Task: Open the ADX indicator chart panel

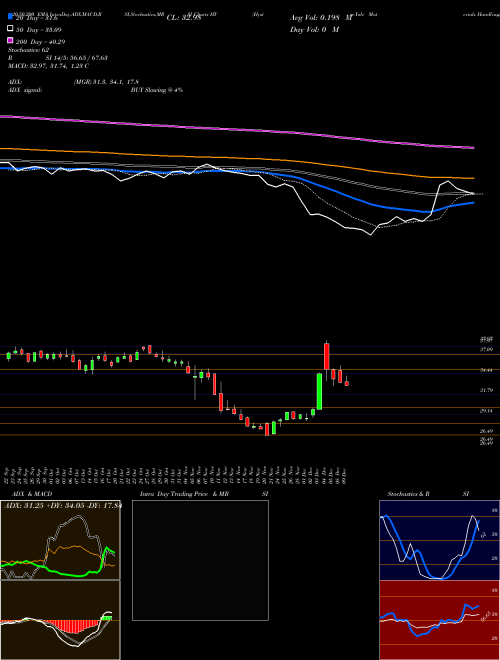Action: 60,540
